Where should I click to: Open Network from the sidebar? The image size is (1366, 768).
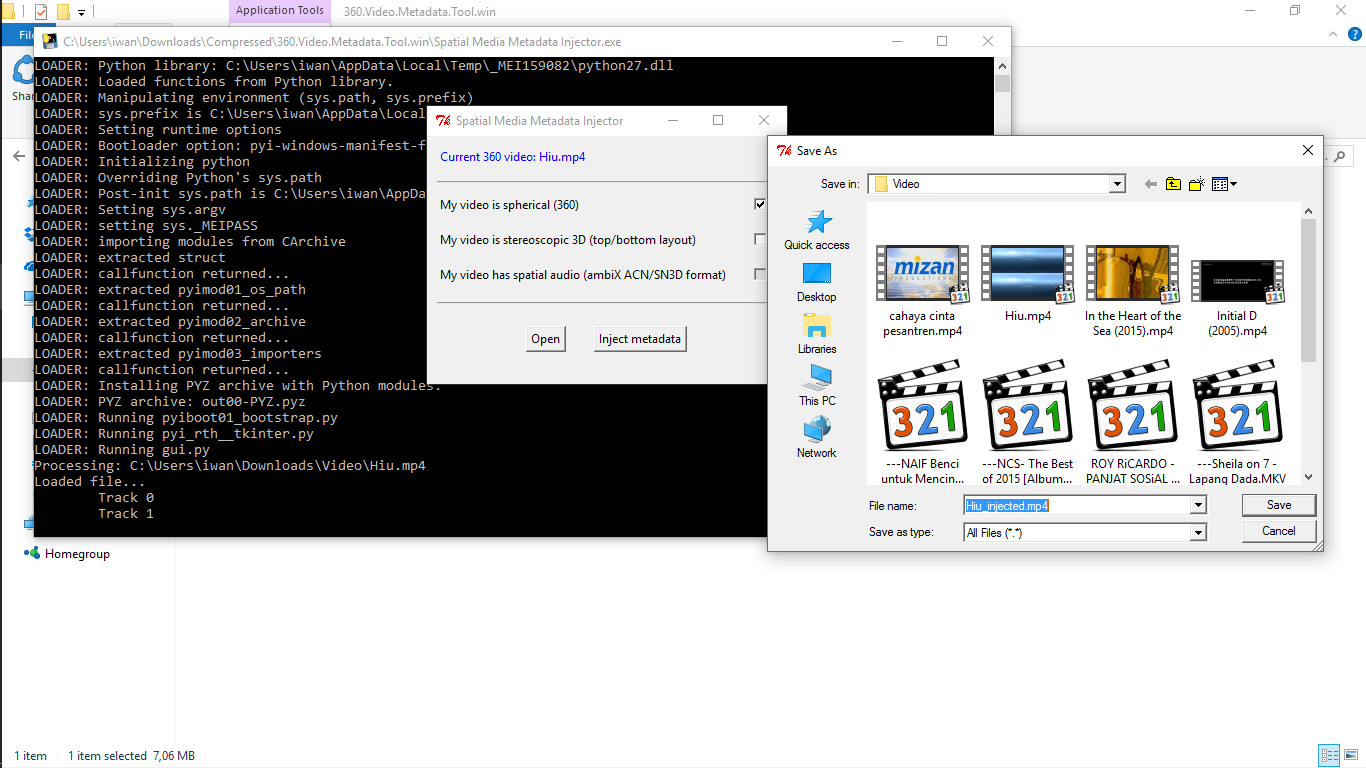(x=816, y=436)
